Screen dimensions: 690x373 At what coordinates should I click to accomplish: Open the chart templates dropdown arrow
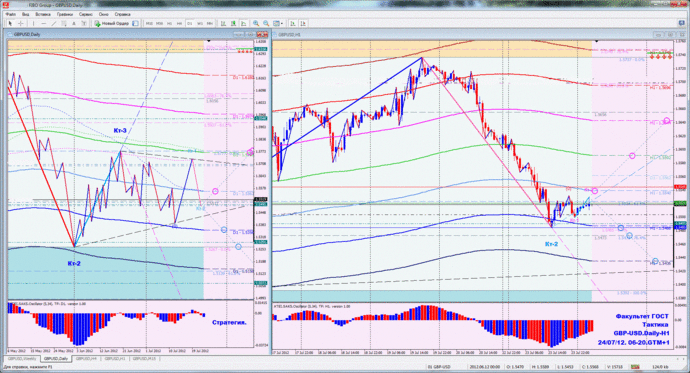point(282,23)
